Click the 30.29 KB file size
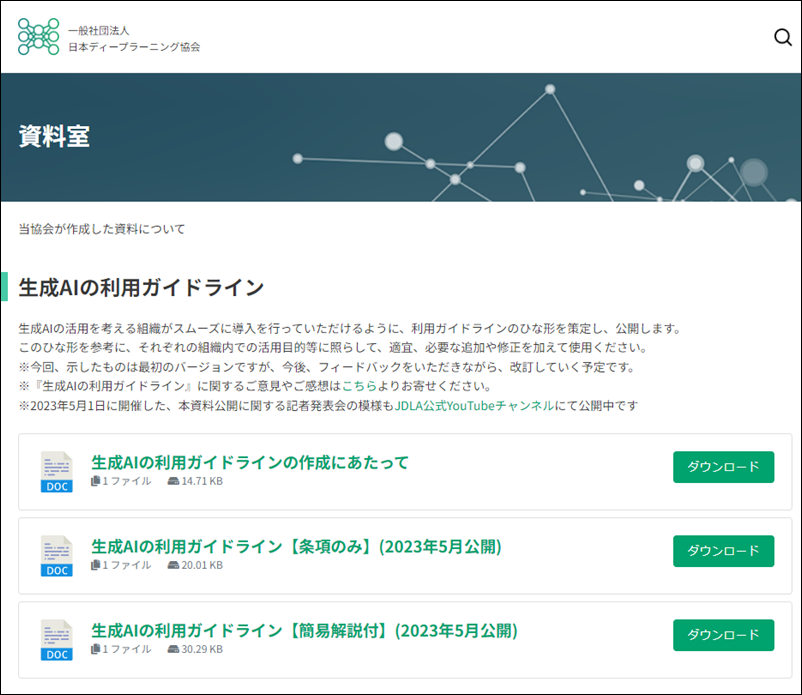Screen dimensions: 802x695 pyautogui.click(x=202, y=649)
